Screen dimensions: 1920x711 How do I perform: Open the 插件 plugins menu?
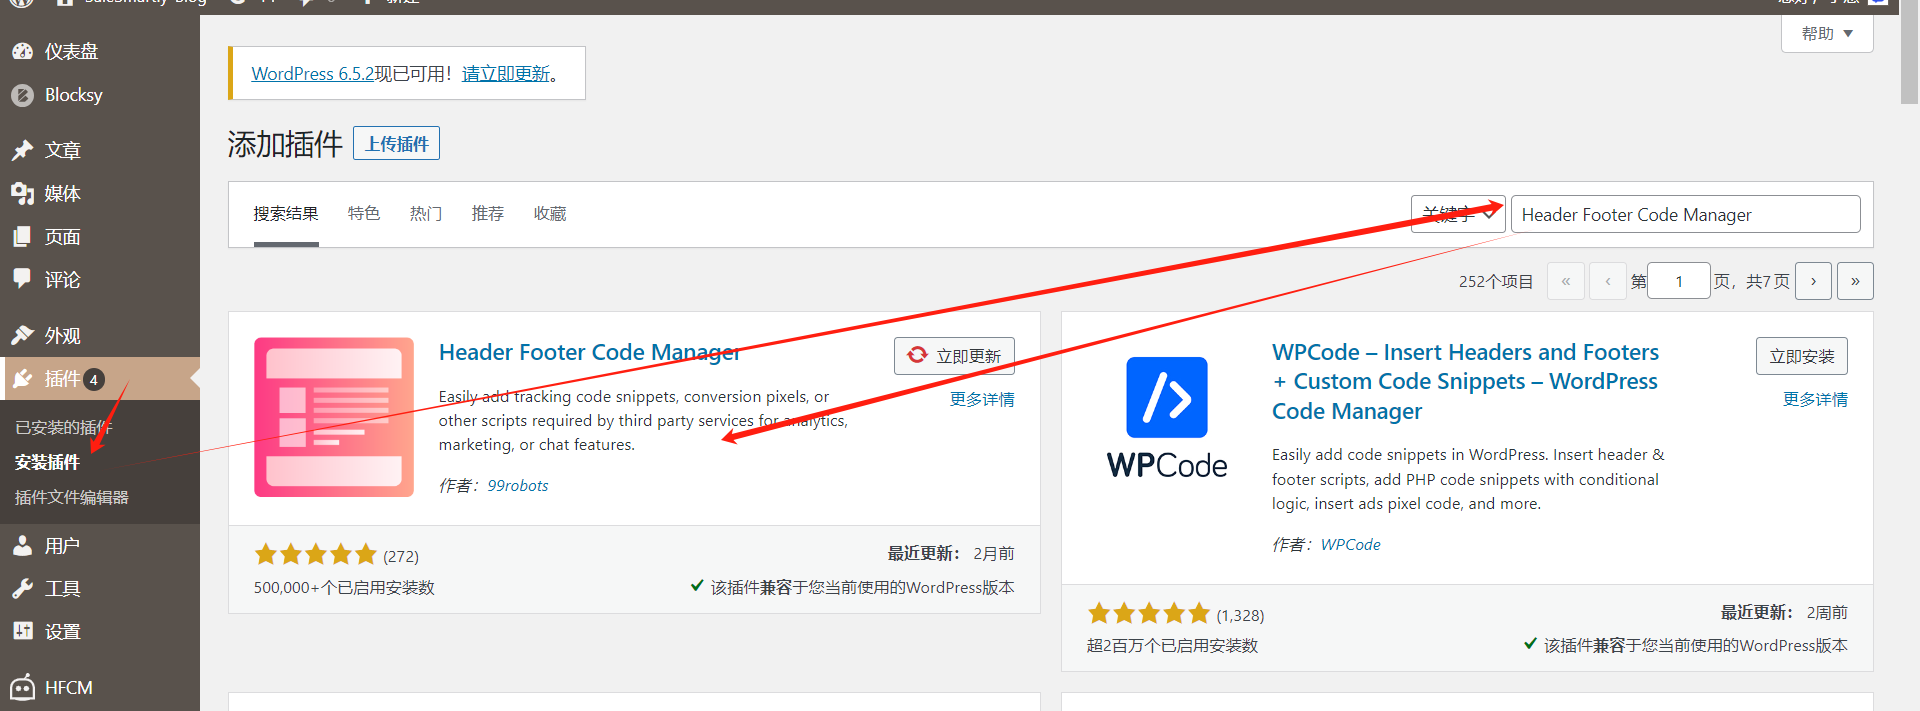click(x=99, y=379)
